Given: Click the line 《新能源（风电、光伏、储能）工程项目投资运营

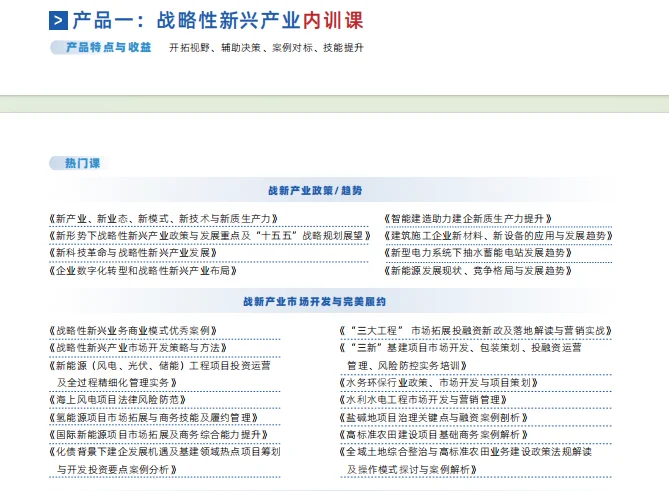Looking at the screenshot, I should (160, 366).
